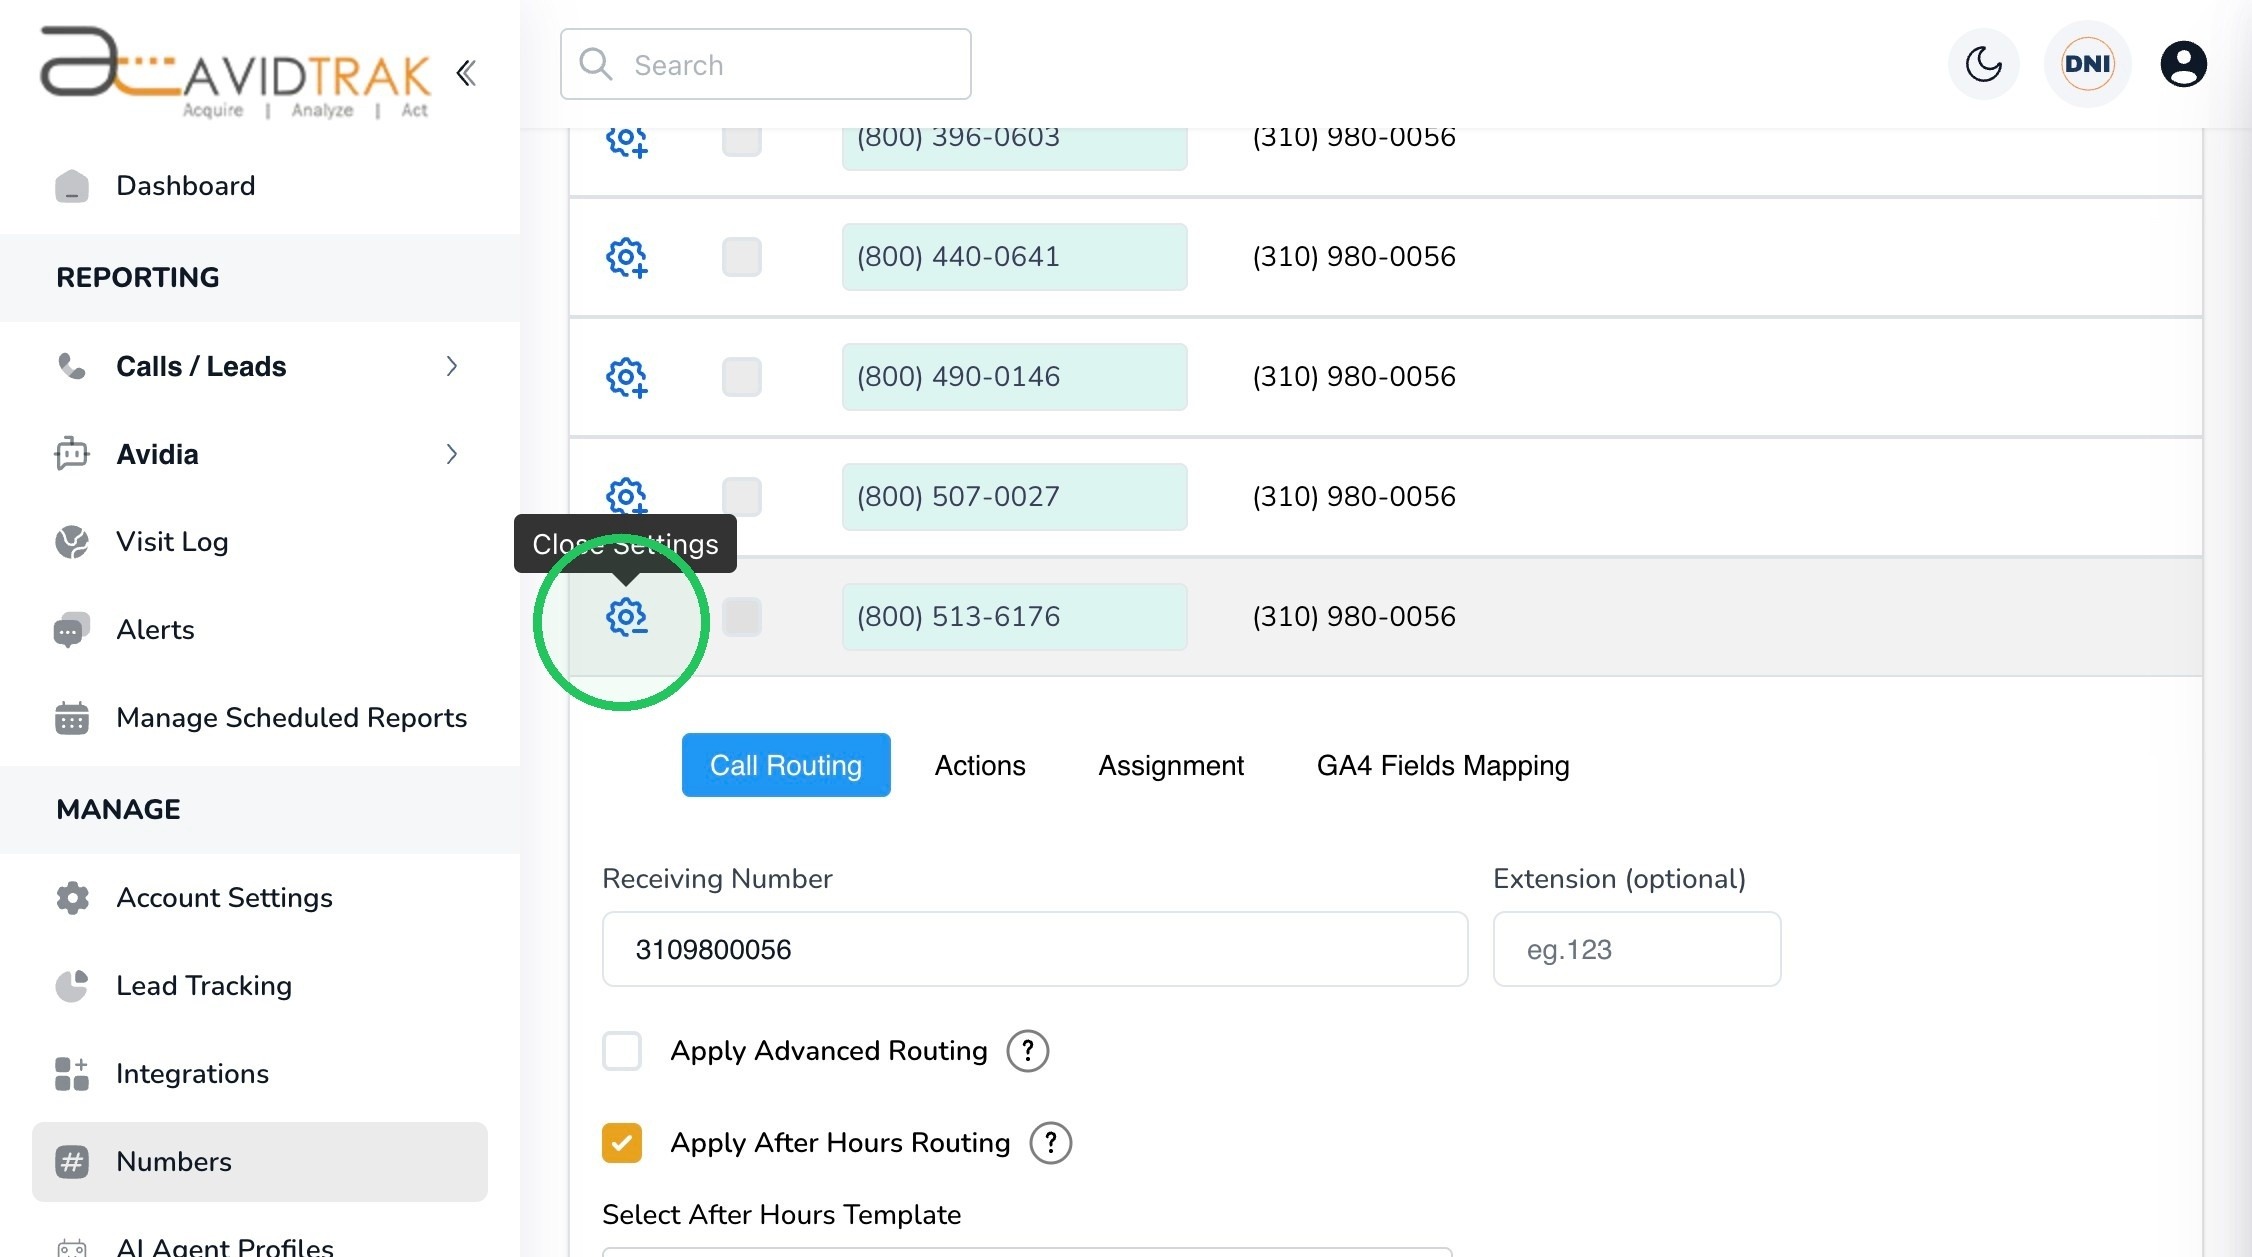Disable Apply After Hours Routing checkbox
Image resolution: width=2252 pixels, height=1257 pixels.
click(622, 1143)
